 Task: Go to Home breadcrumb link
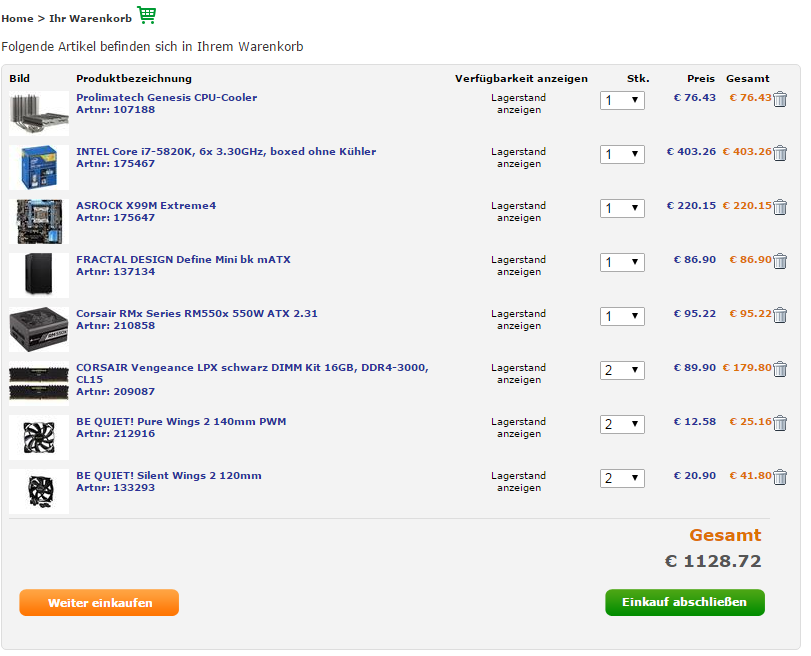click(17, 19)
